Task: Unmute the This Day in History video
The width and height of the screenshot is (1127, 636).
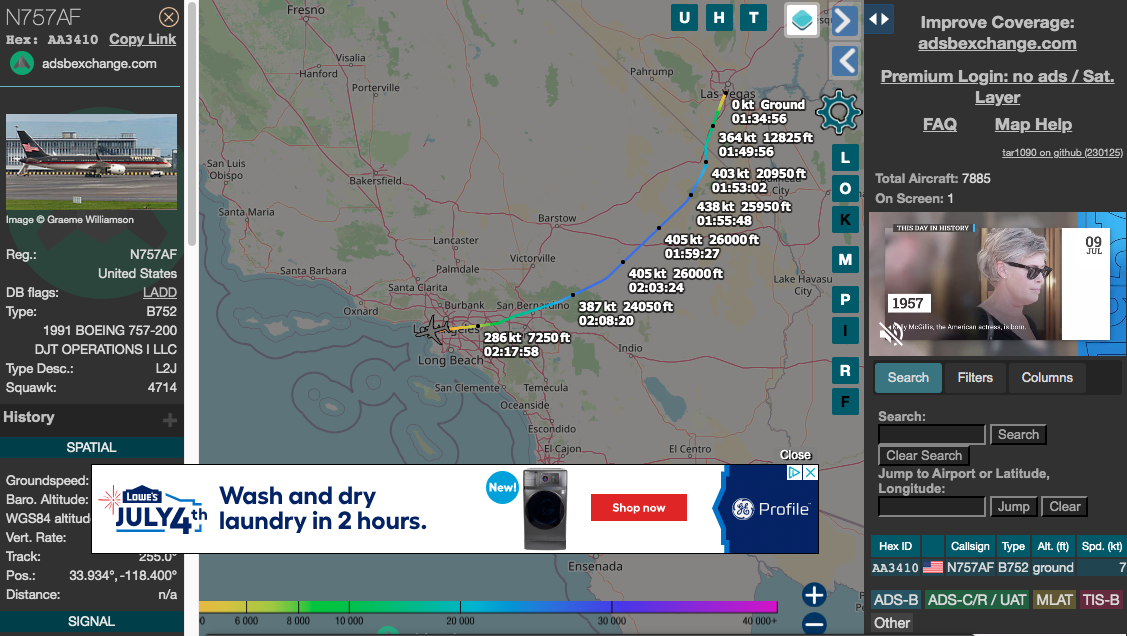Action: click(x=891, y=333)
